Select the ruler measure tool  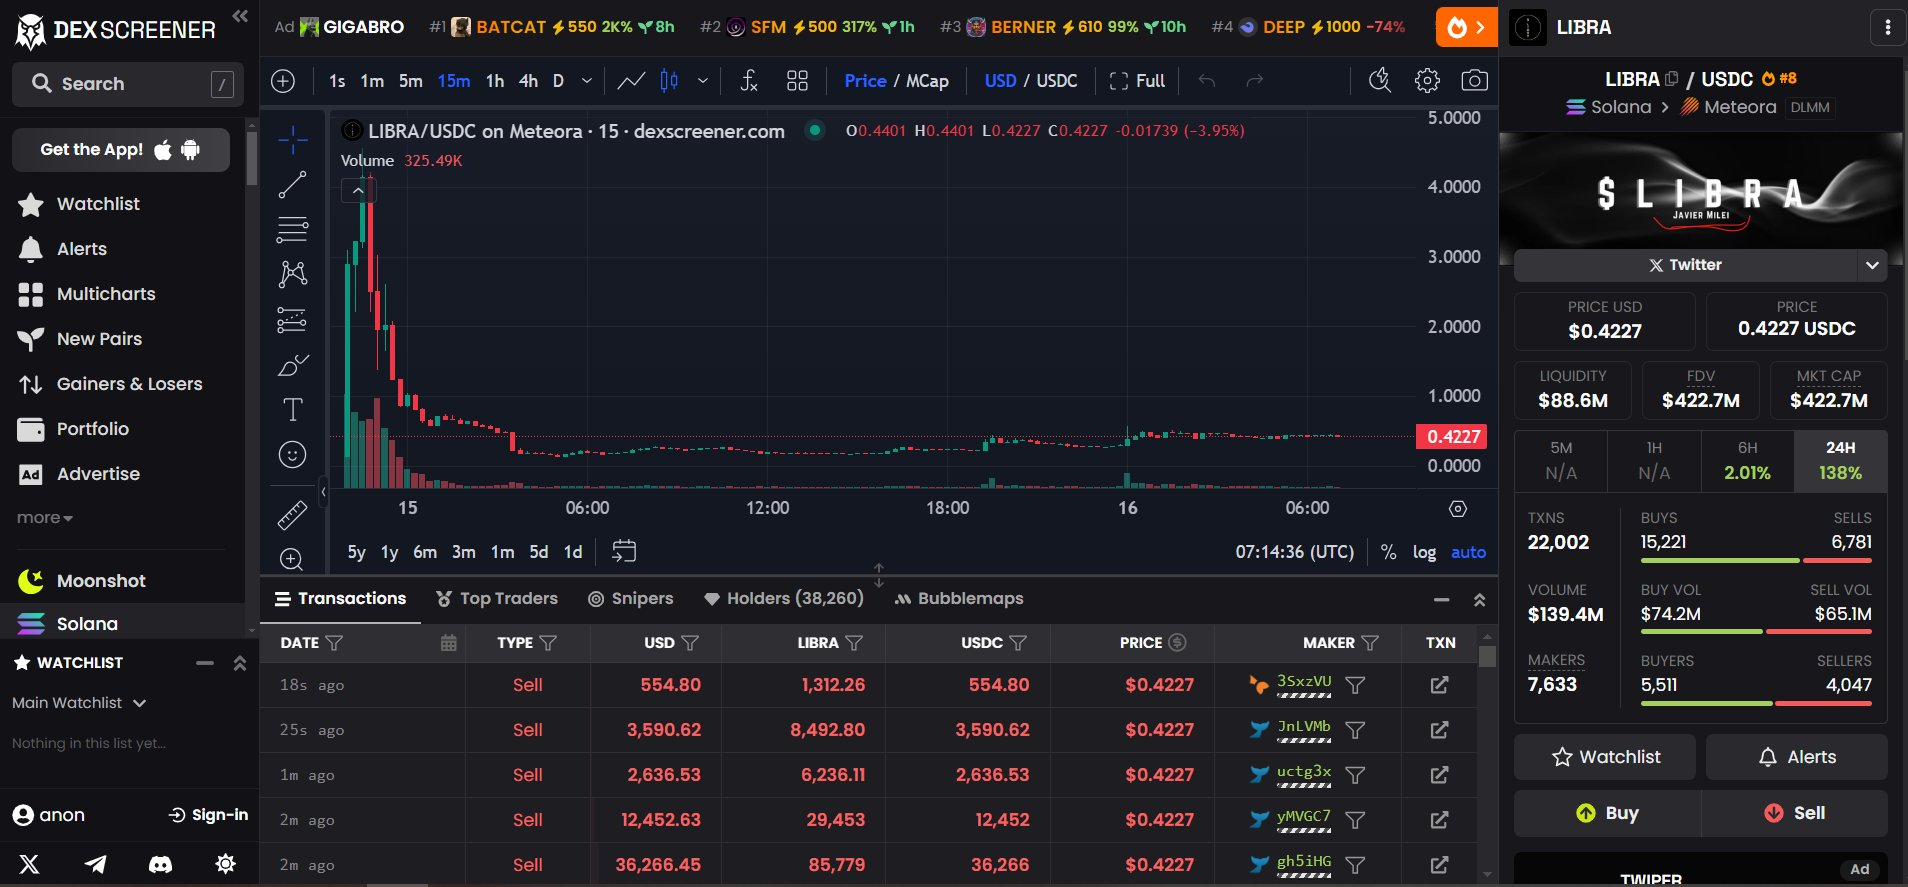coord(292,515)
